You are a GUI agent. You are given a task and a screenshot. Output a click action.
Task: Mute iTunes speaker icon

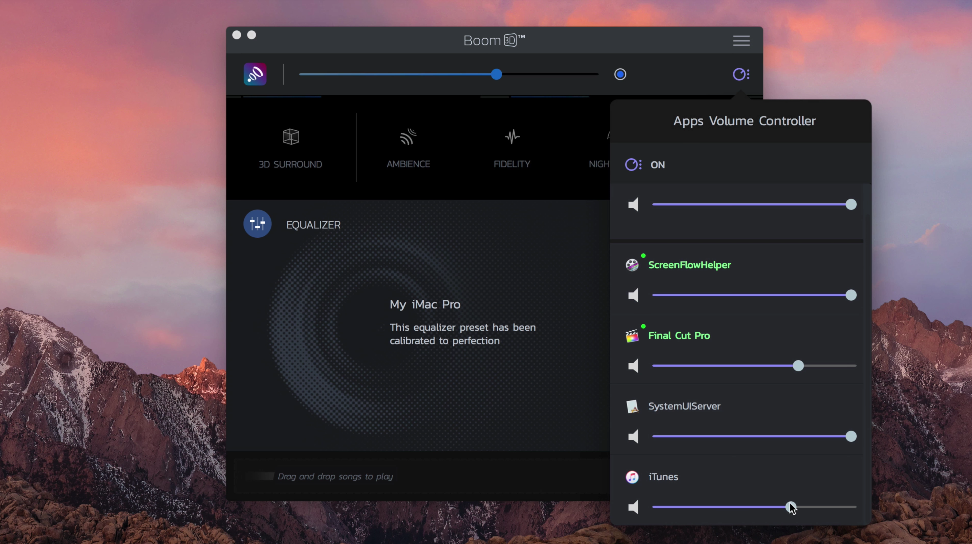coord(633,507)
